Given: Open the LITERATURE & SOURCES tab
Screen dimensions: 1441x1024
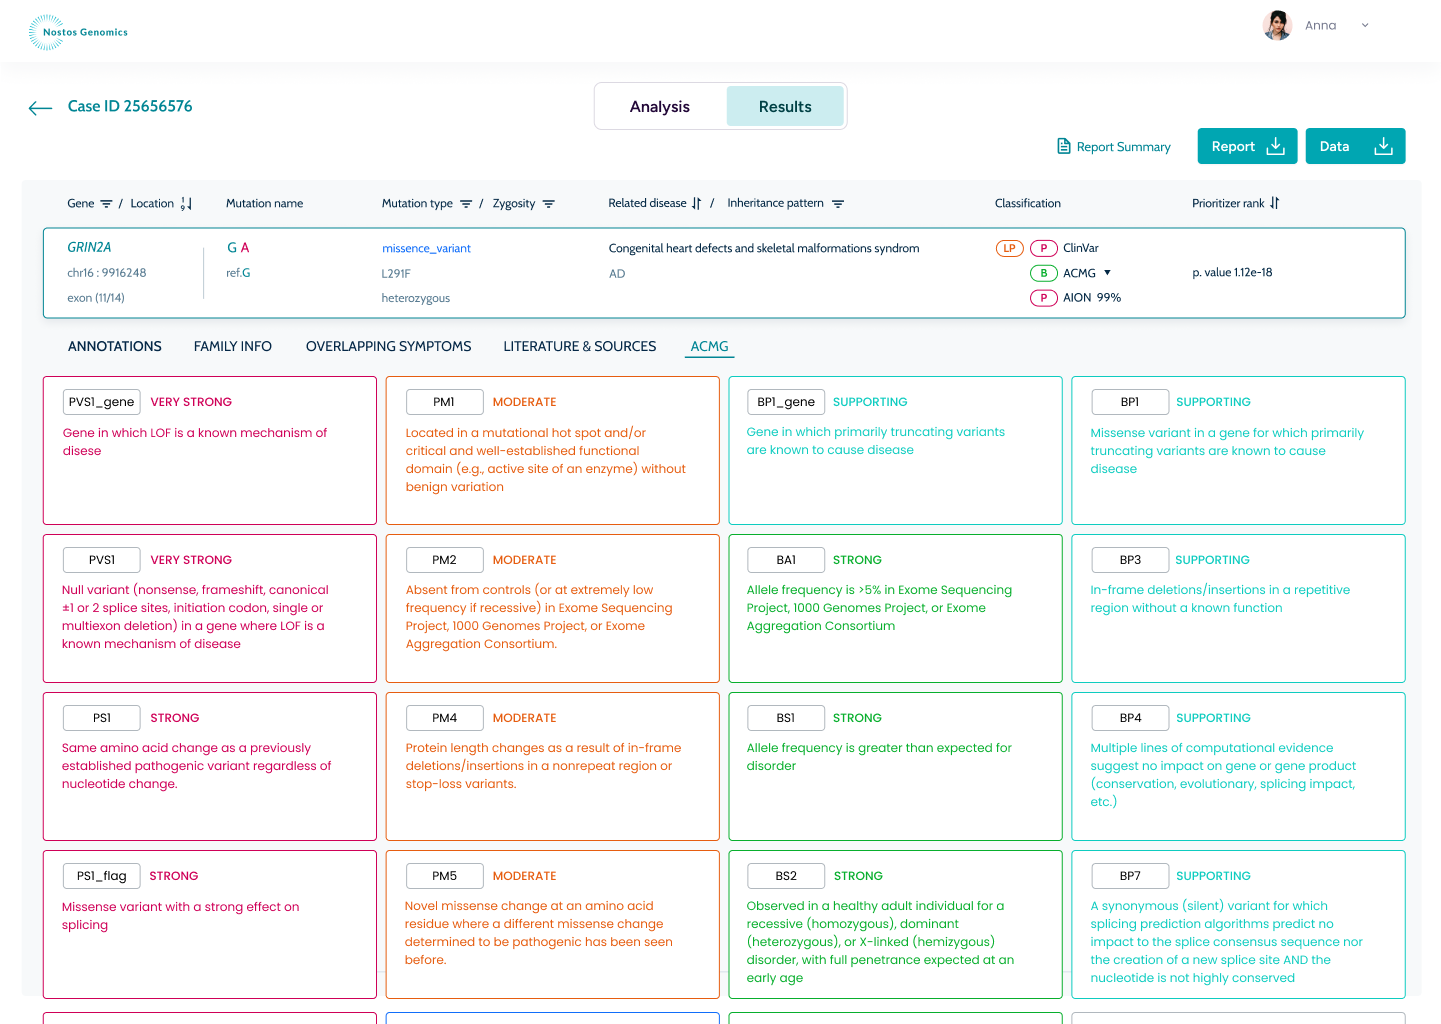Looking at the screenshot, I should (580, 346).
